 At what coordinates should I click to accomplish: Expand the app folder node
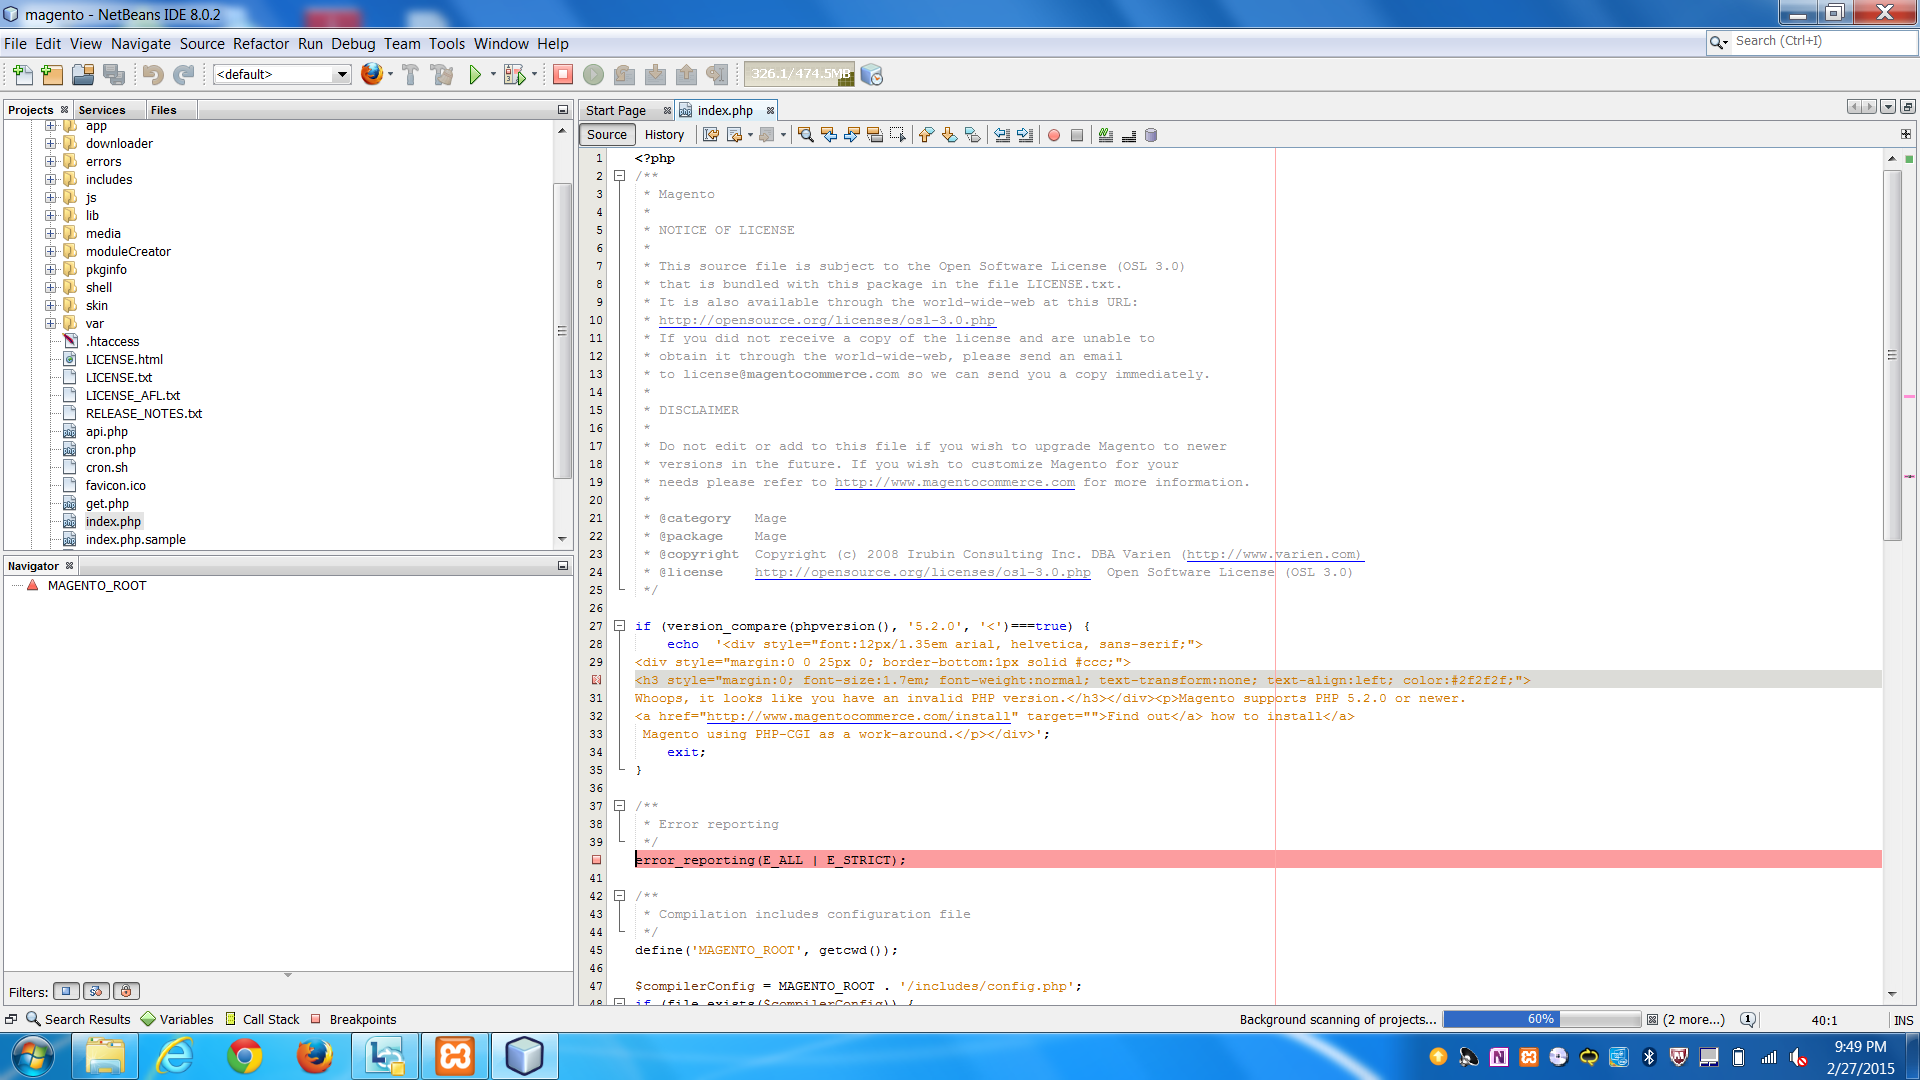[50, 126]
